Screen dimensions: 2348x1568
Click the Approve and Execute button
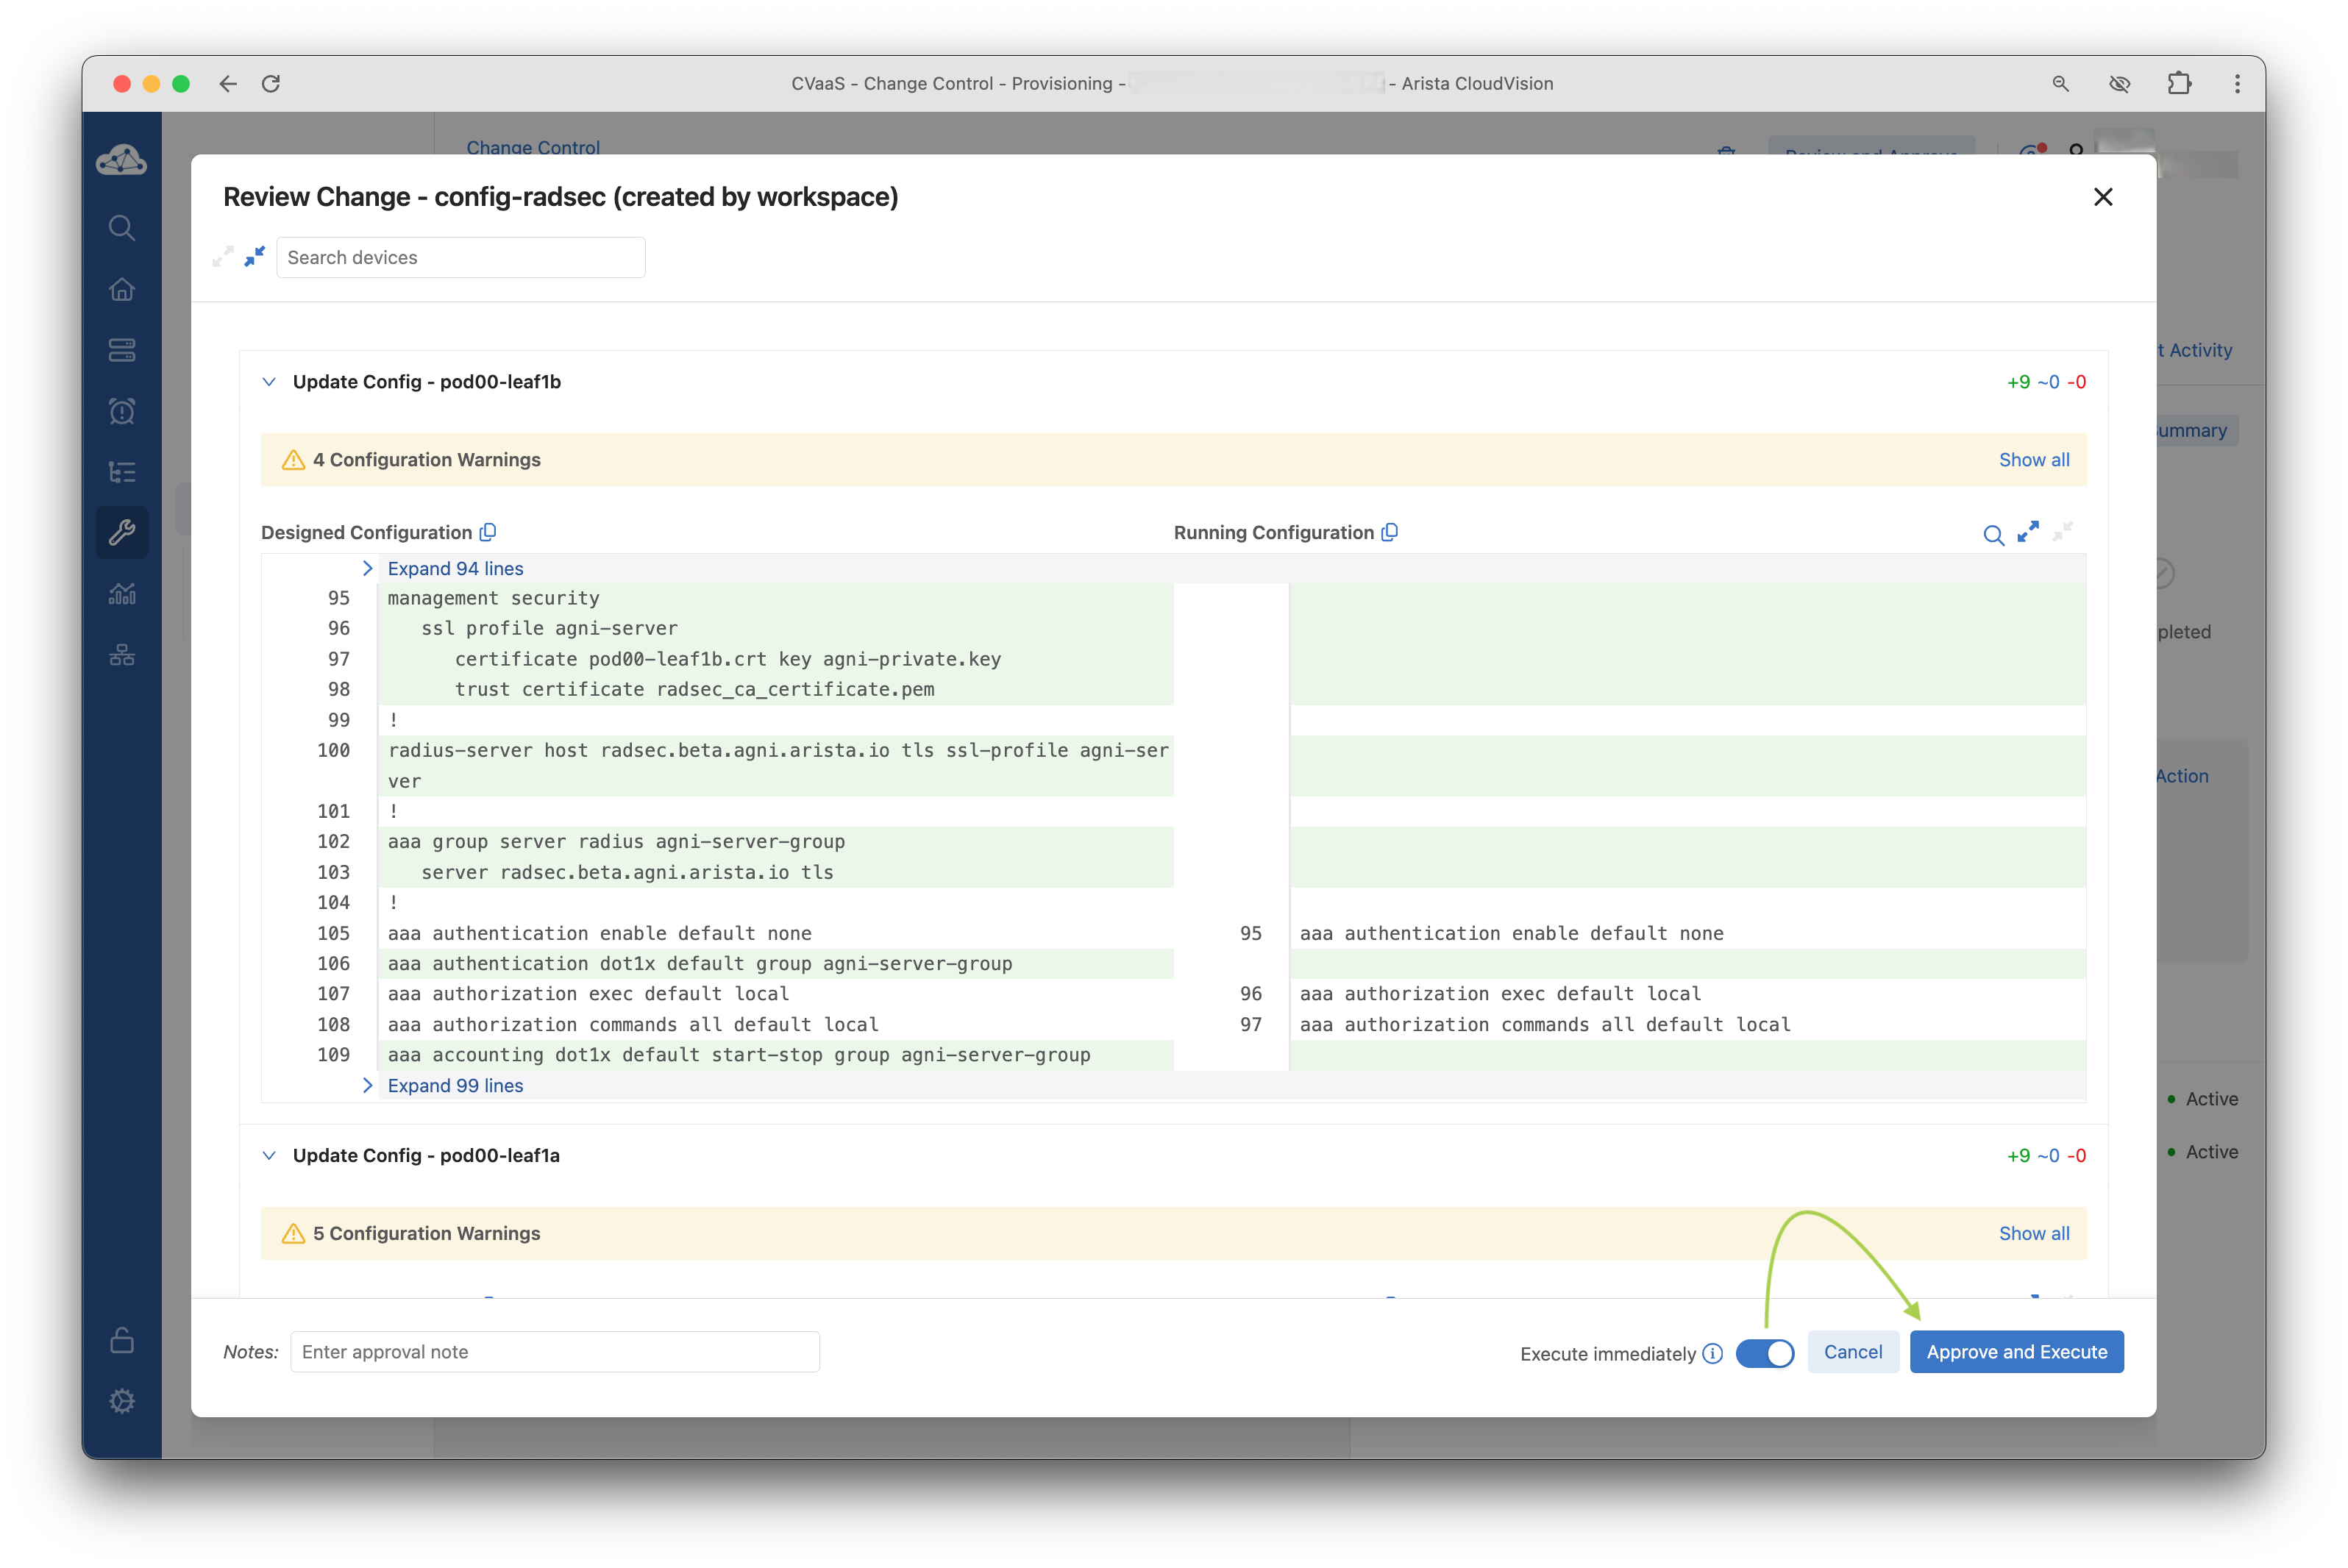coord(2016,1352)
